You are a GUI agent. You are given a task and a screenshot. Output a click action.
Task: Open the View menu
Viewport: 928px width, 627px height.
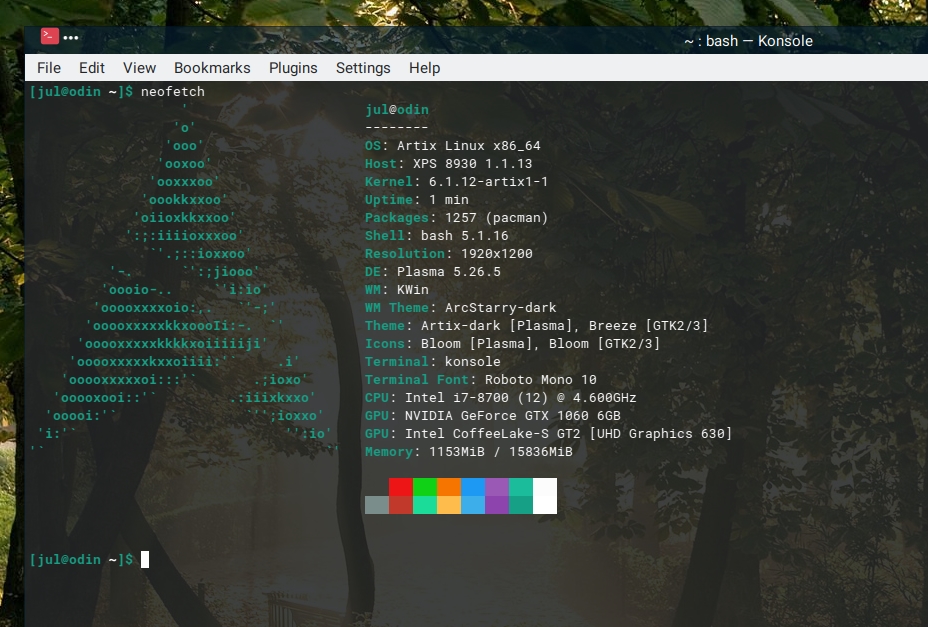click(139, 68)
